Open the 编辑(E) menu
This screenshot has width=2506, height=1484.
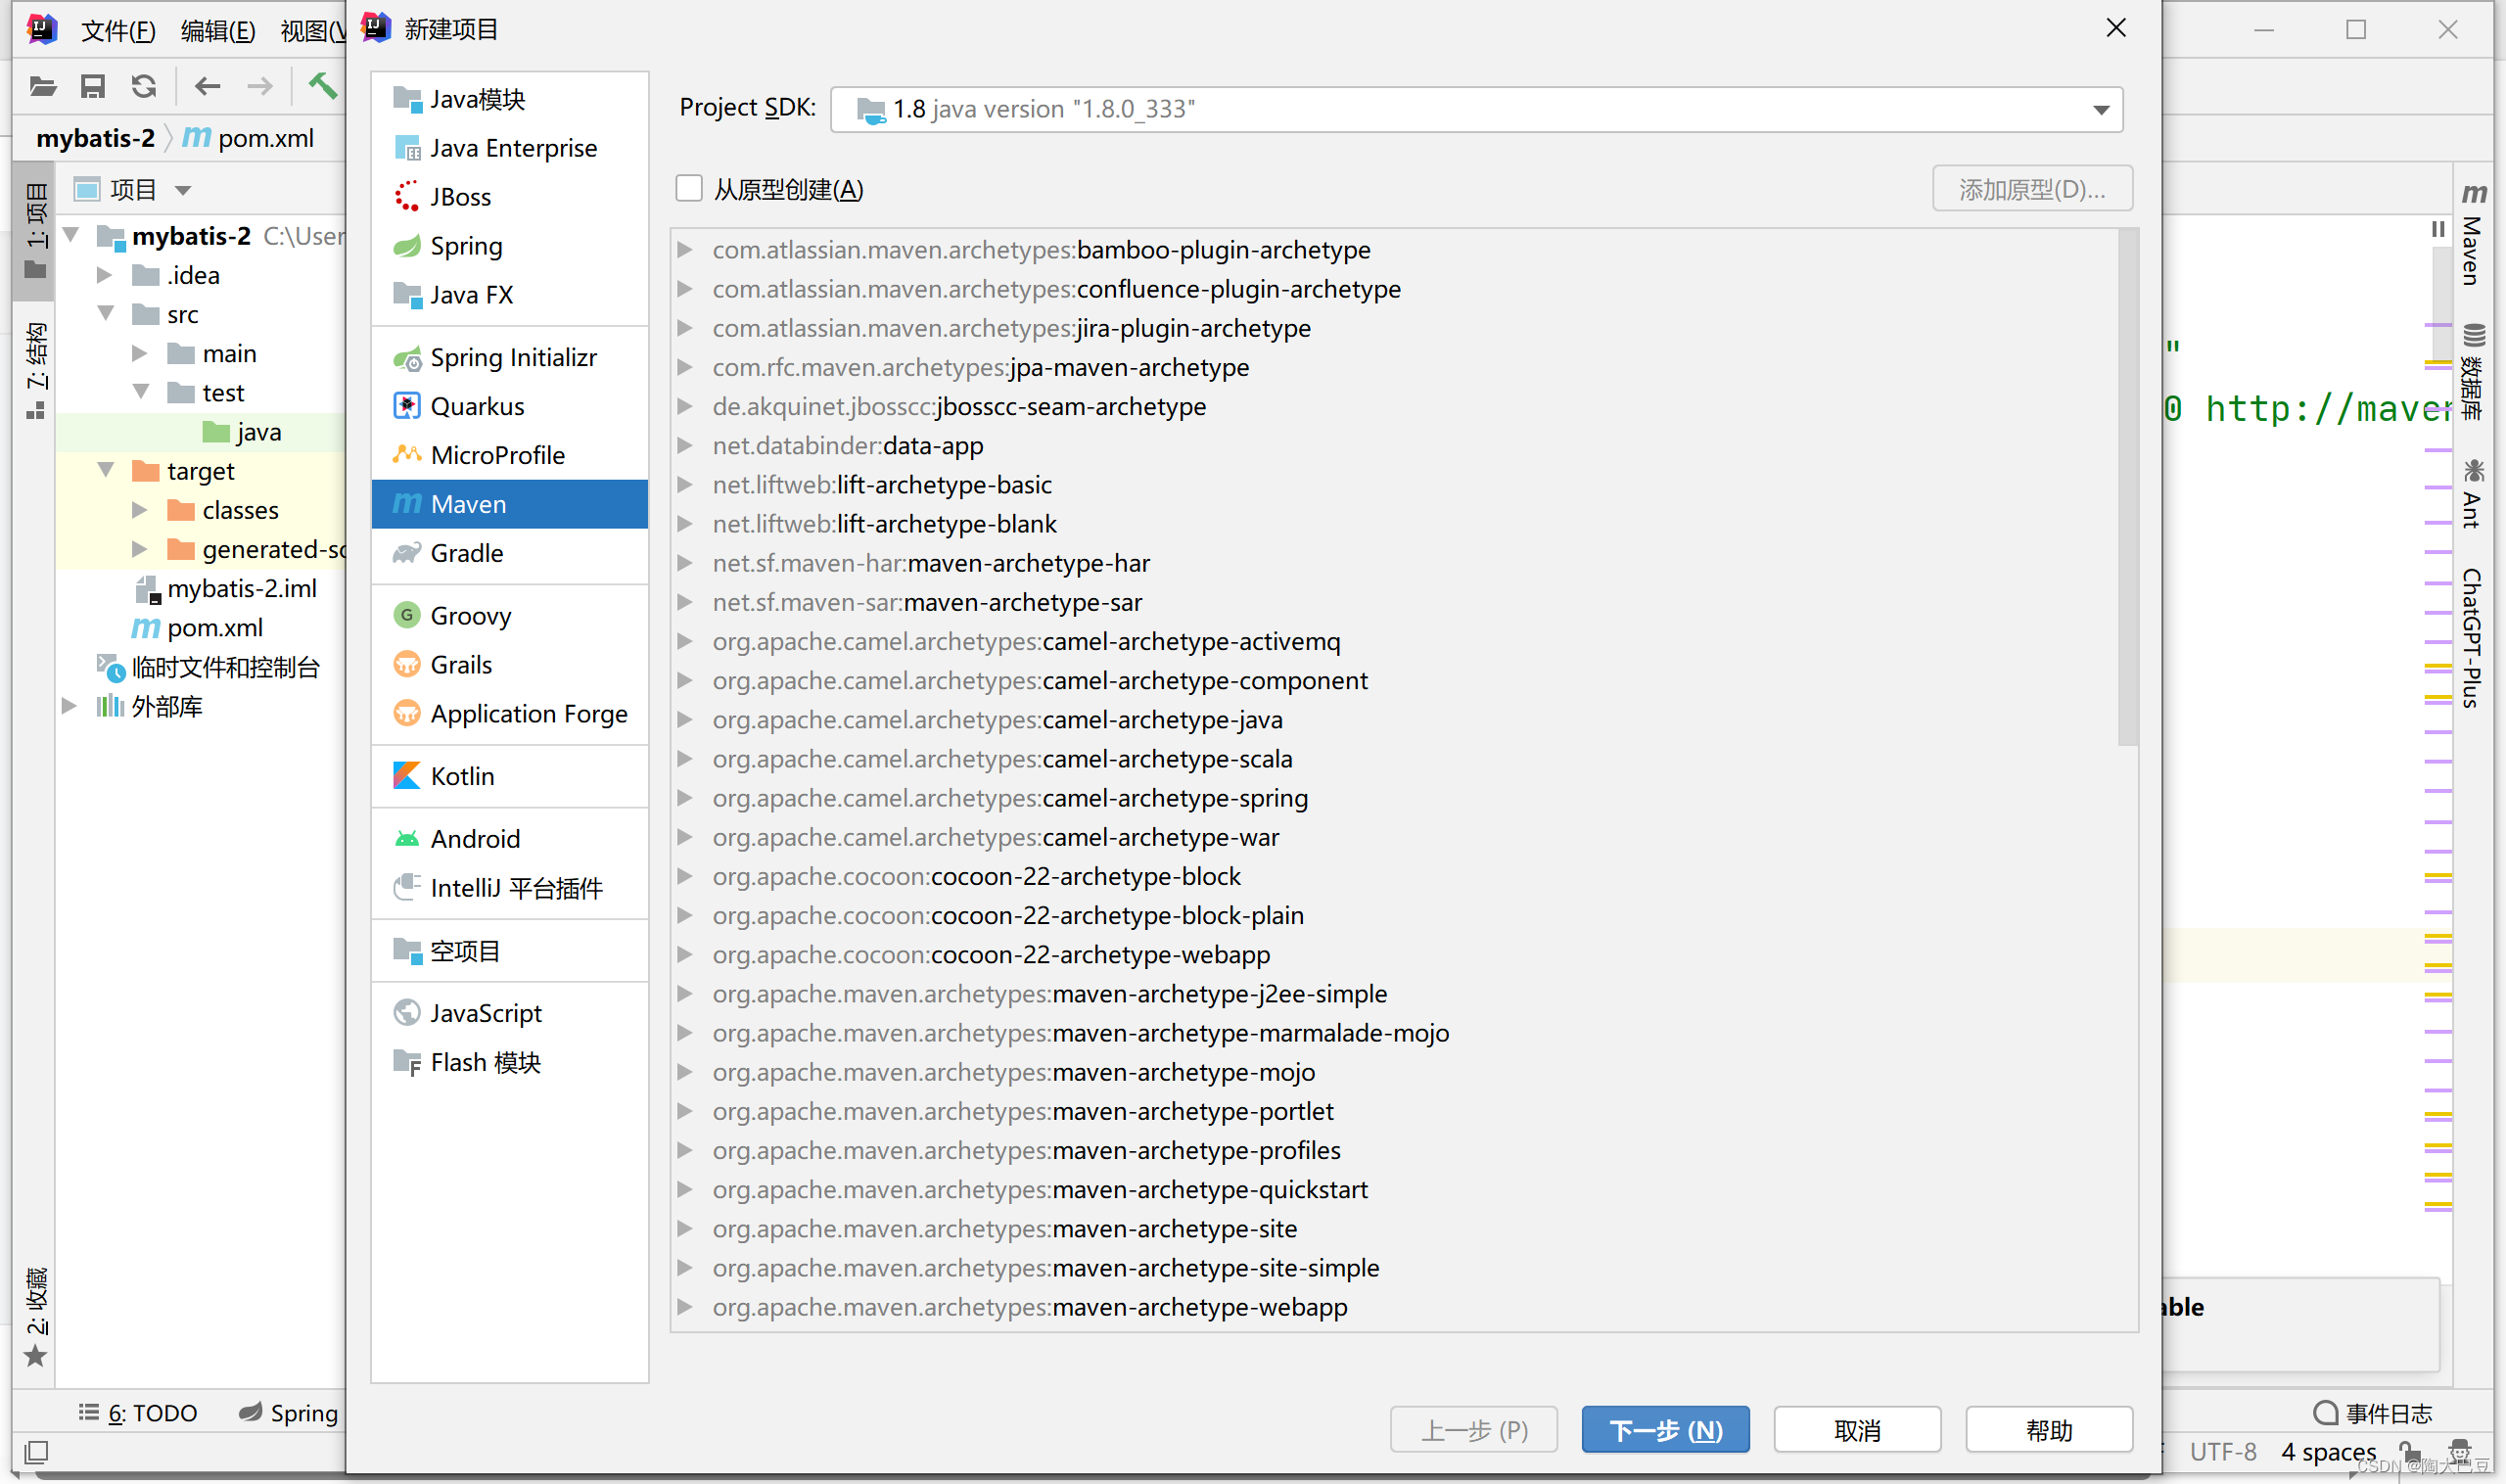(x=217, y=30)
